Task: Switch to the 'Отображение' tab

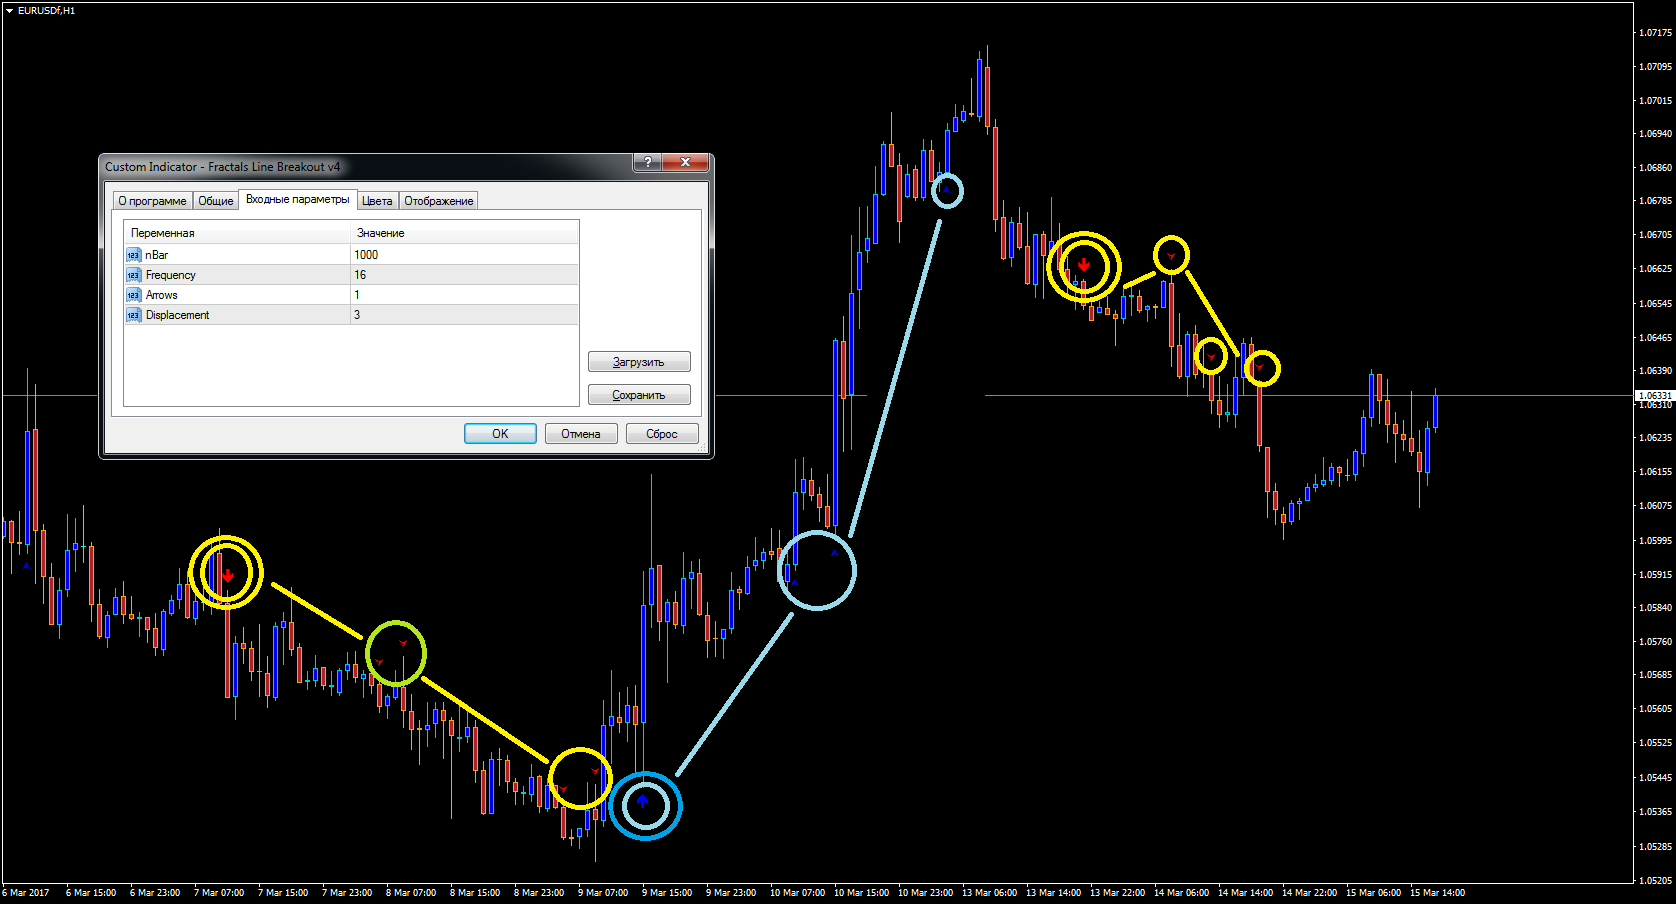Action: [x=438, y=201]
